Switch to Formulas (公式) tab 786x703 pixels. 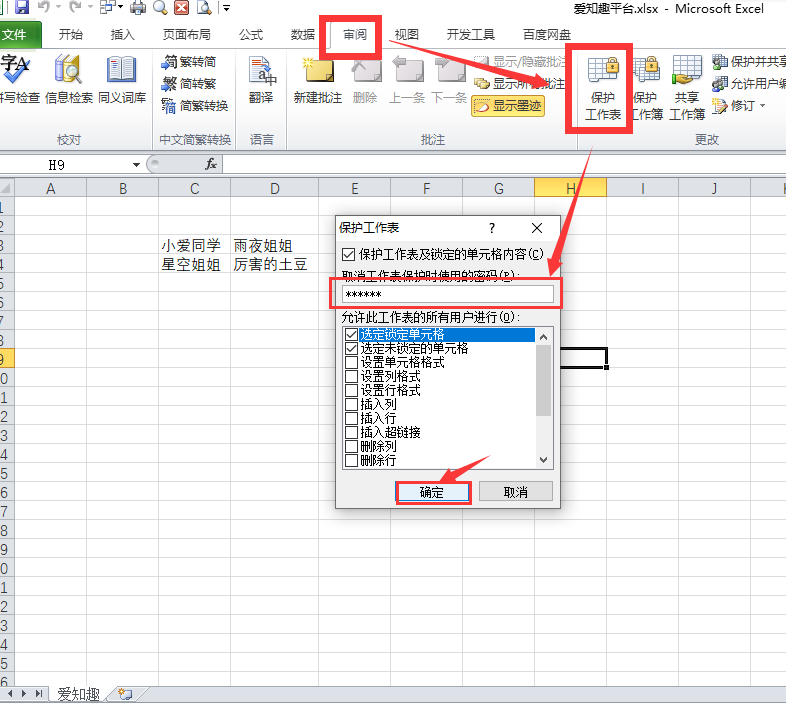point(251,35)
